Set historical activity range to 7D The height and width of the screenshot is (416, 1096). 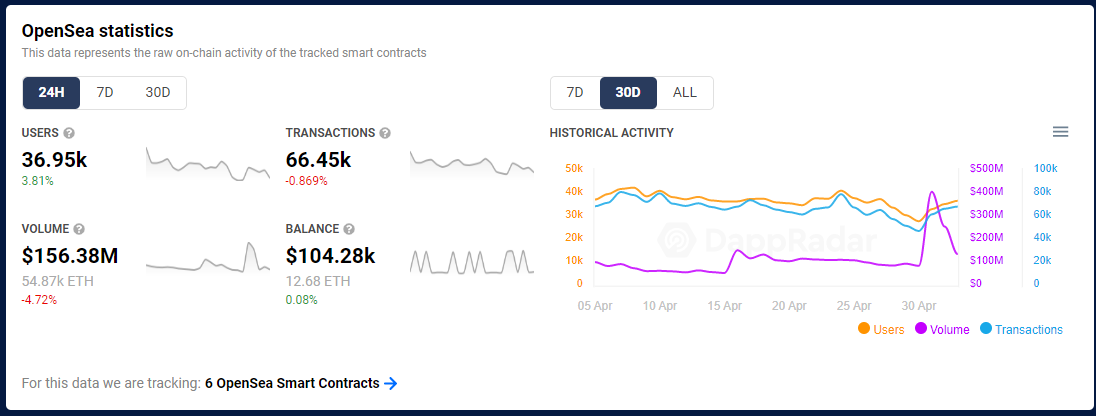(575, 93)
